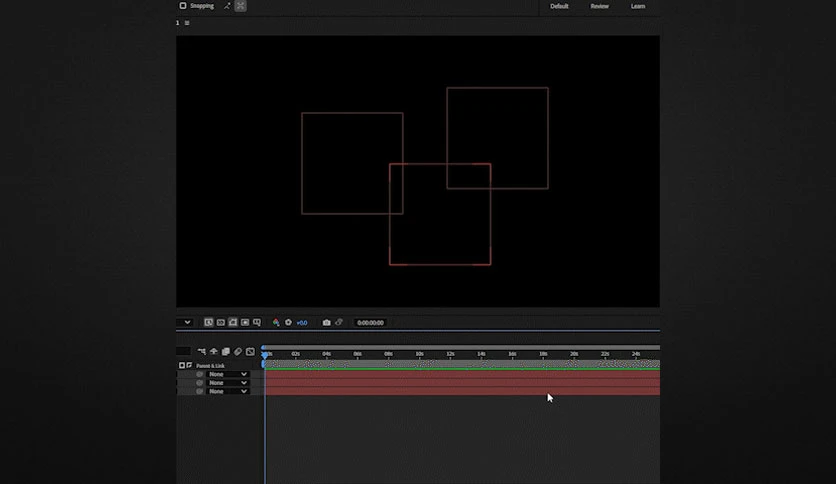Click the work area bar under the ruler
The image size is (836, 484).
[462, 364]
